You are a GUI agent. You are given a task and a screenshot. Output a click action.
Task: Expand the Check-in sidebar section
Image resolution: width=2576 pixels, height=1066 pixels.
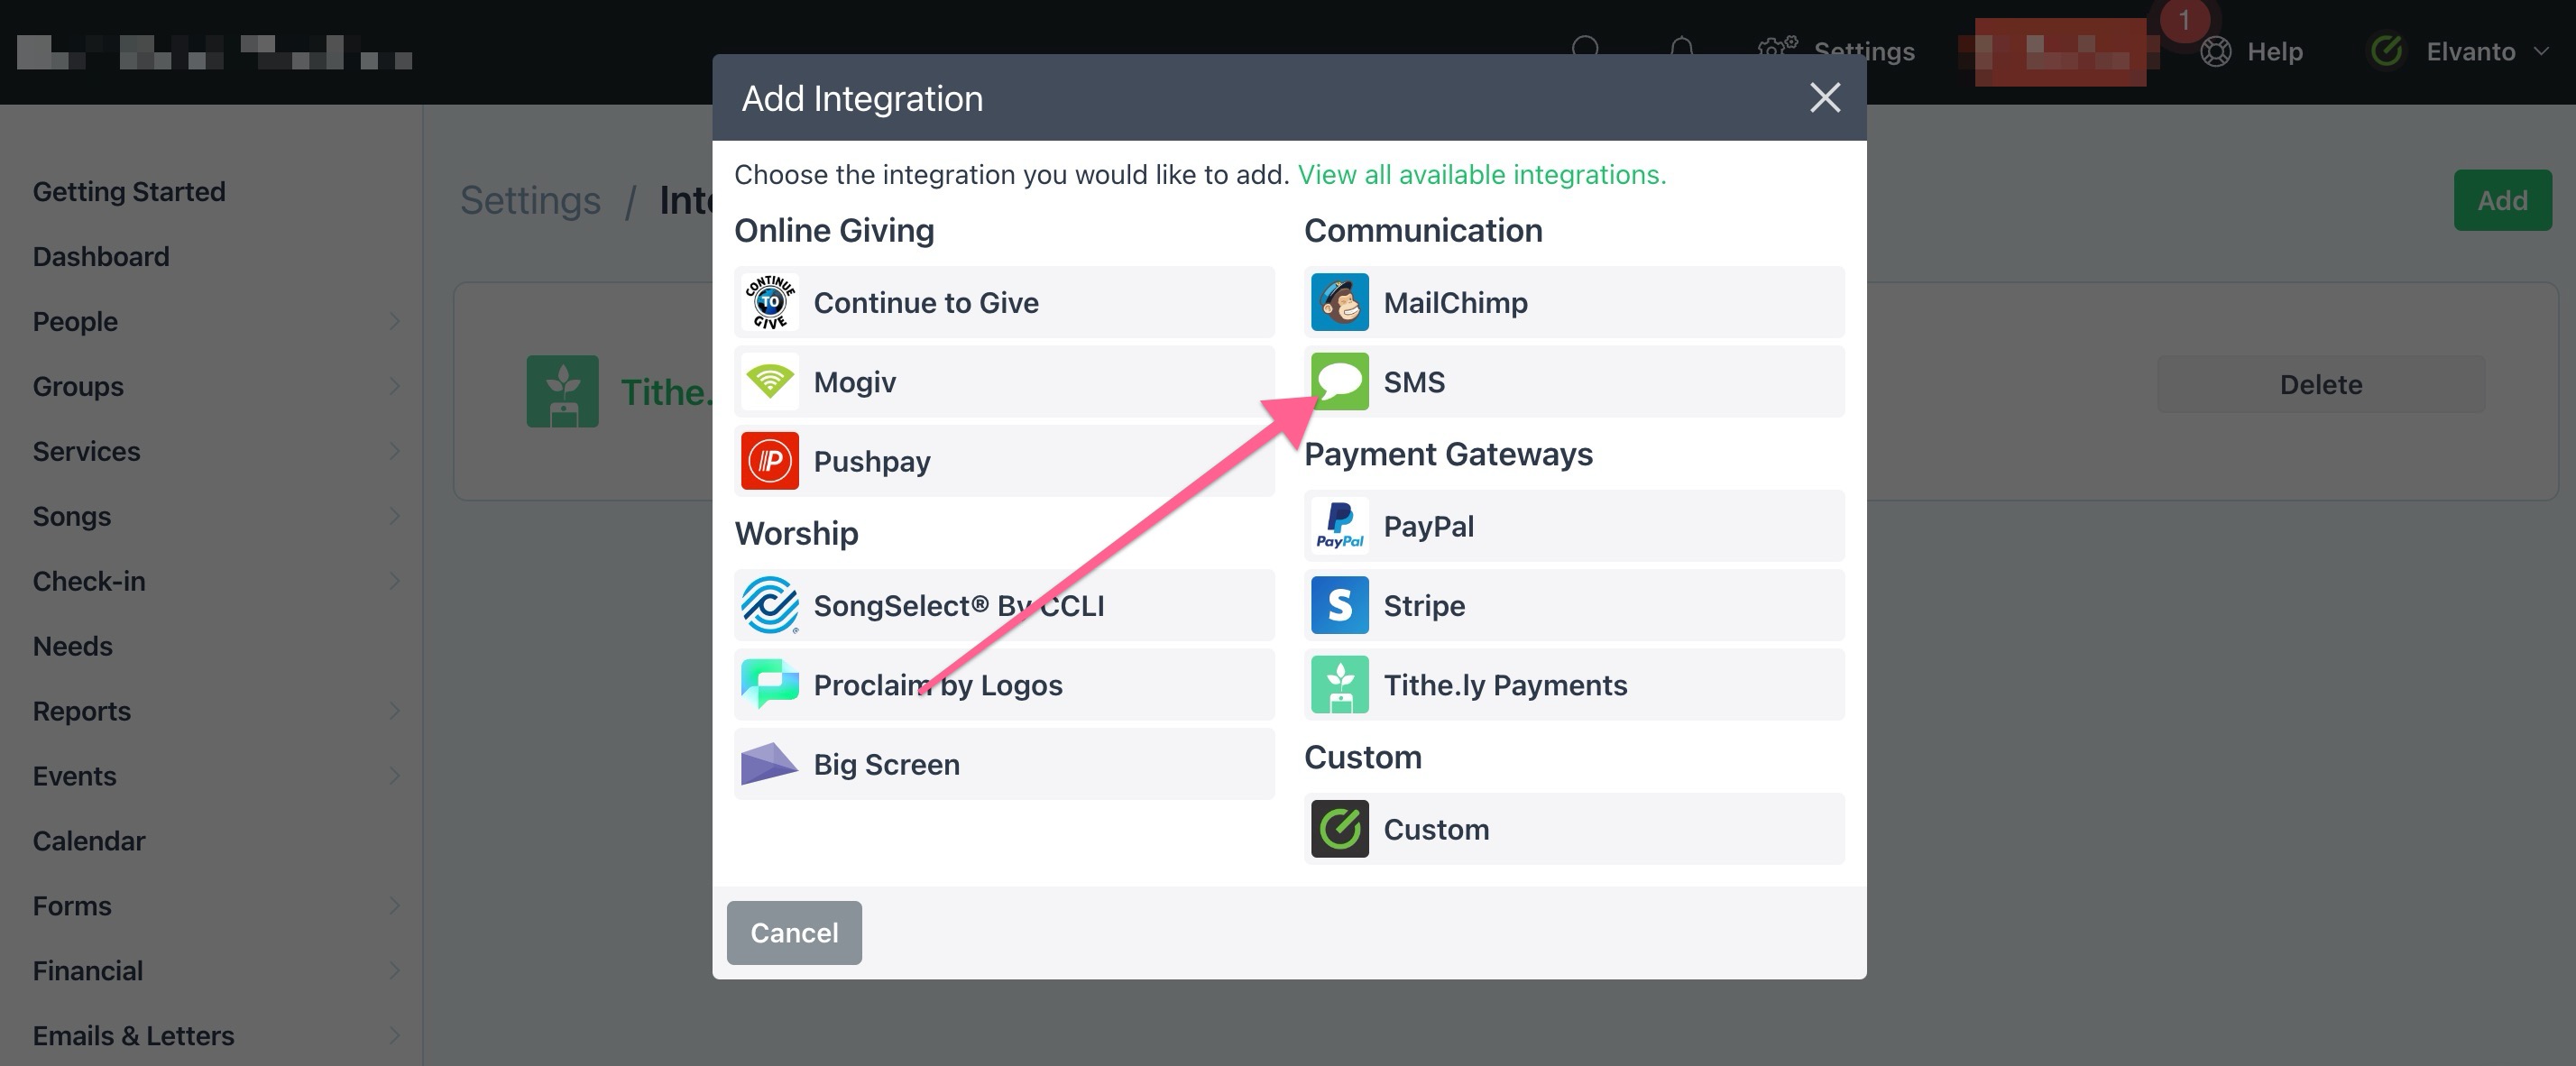(394, 581)
